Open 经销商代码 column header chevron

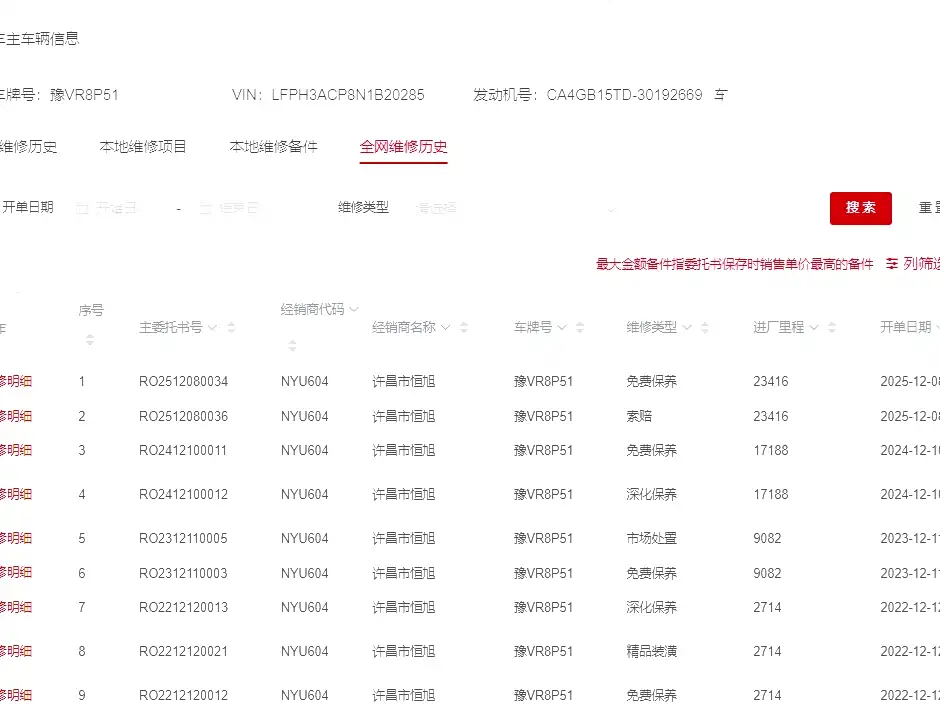tap(354, 310)
